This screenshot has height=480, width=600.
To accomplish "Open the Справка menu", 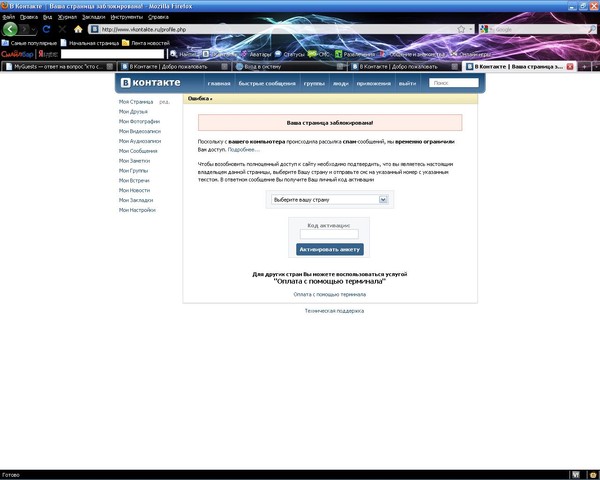I will tap(158, 17).
